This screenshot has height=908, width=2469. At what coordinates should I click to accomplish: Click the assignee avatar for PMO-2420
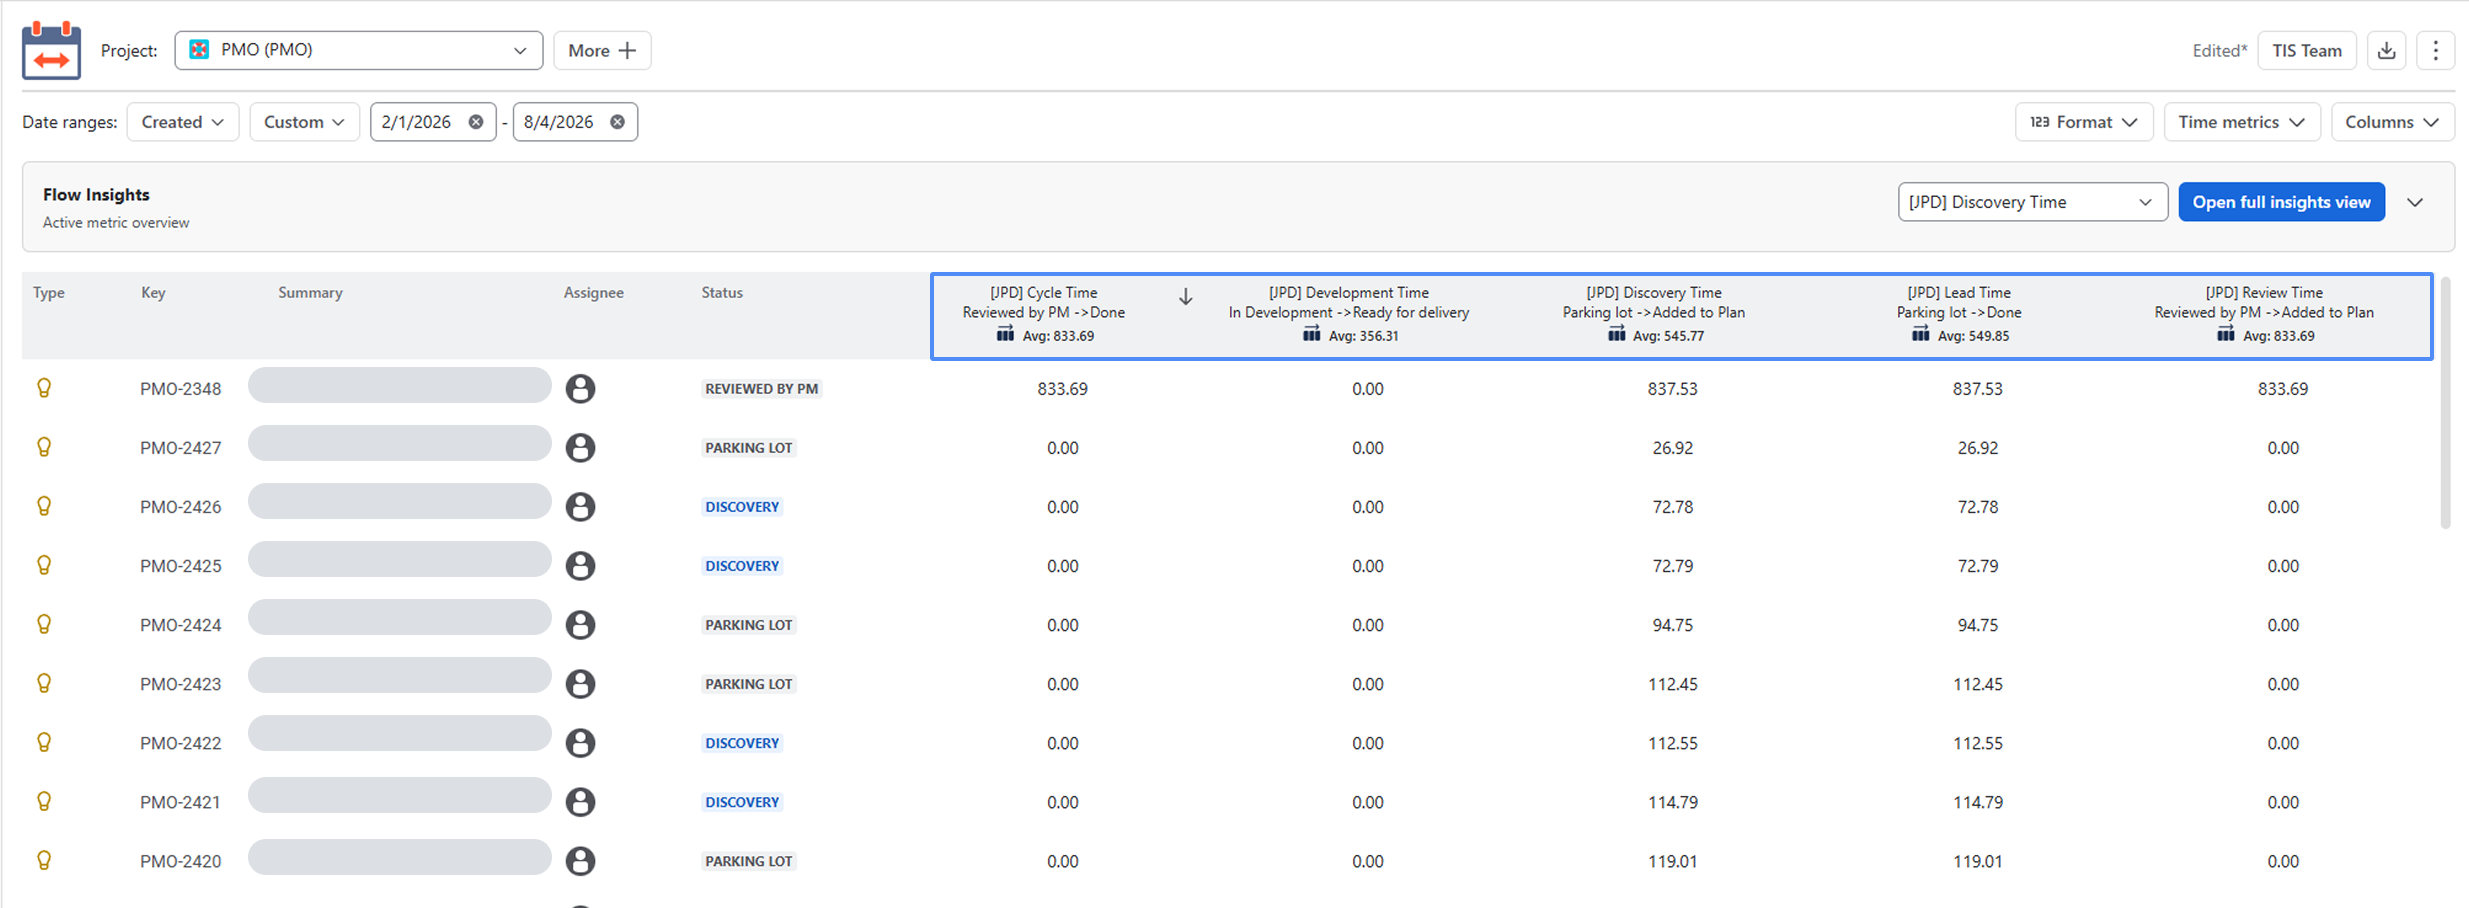(x=580, y=860)
